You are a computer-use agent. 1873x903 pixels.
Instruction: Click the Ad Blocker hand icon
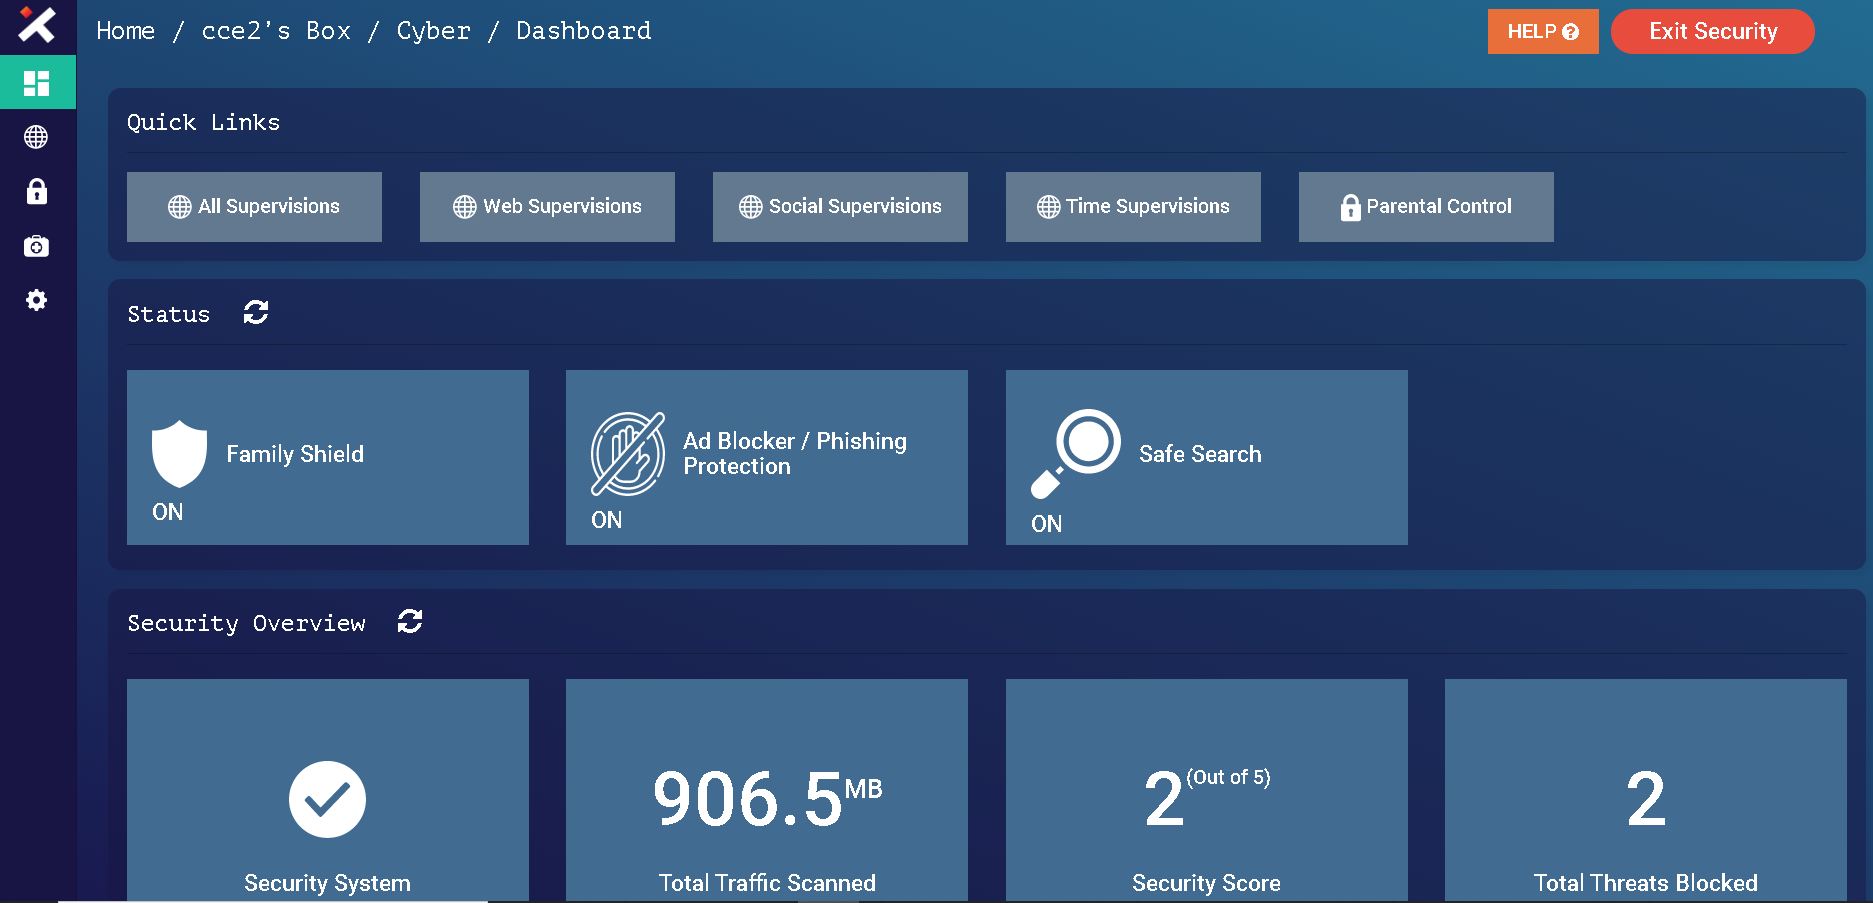pos(628,454)
